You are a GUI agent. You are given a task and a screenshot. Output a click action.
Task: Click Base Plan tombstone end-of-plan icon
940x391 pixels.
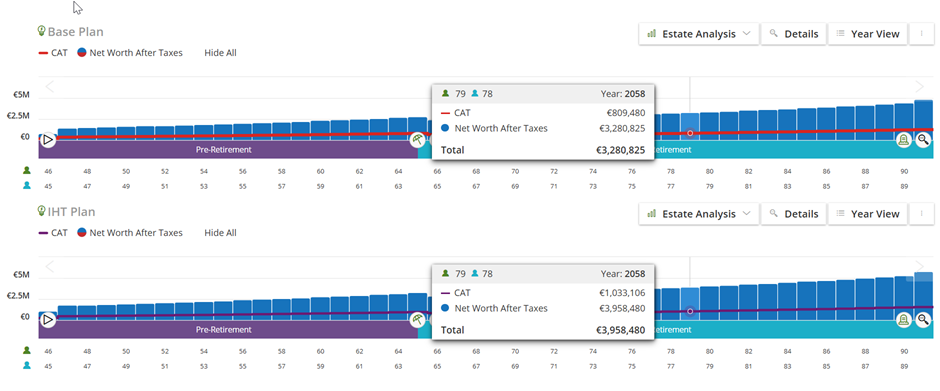[903, 140]
